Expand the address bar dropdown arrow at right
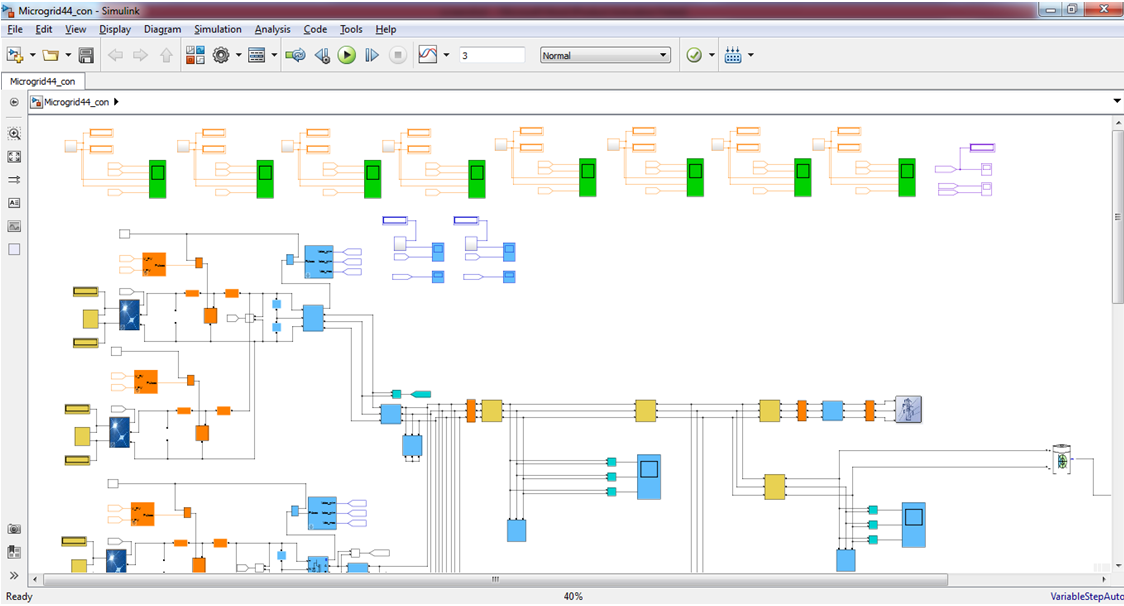1124x606 pixels. point(1117,102)
